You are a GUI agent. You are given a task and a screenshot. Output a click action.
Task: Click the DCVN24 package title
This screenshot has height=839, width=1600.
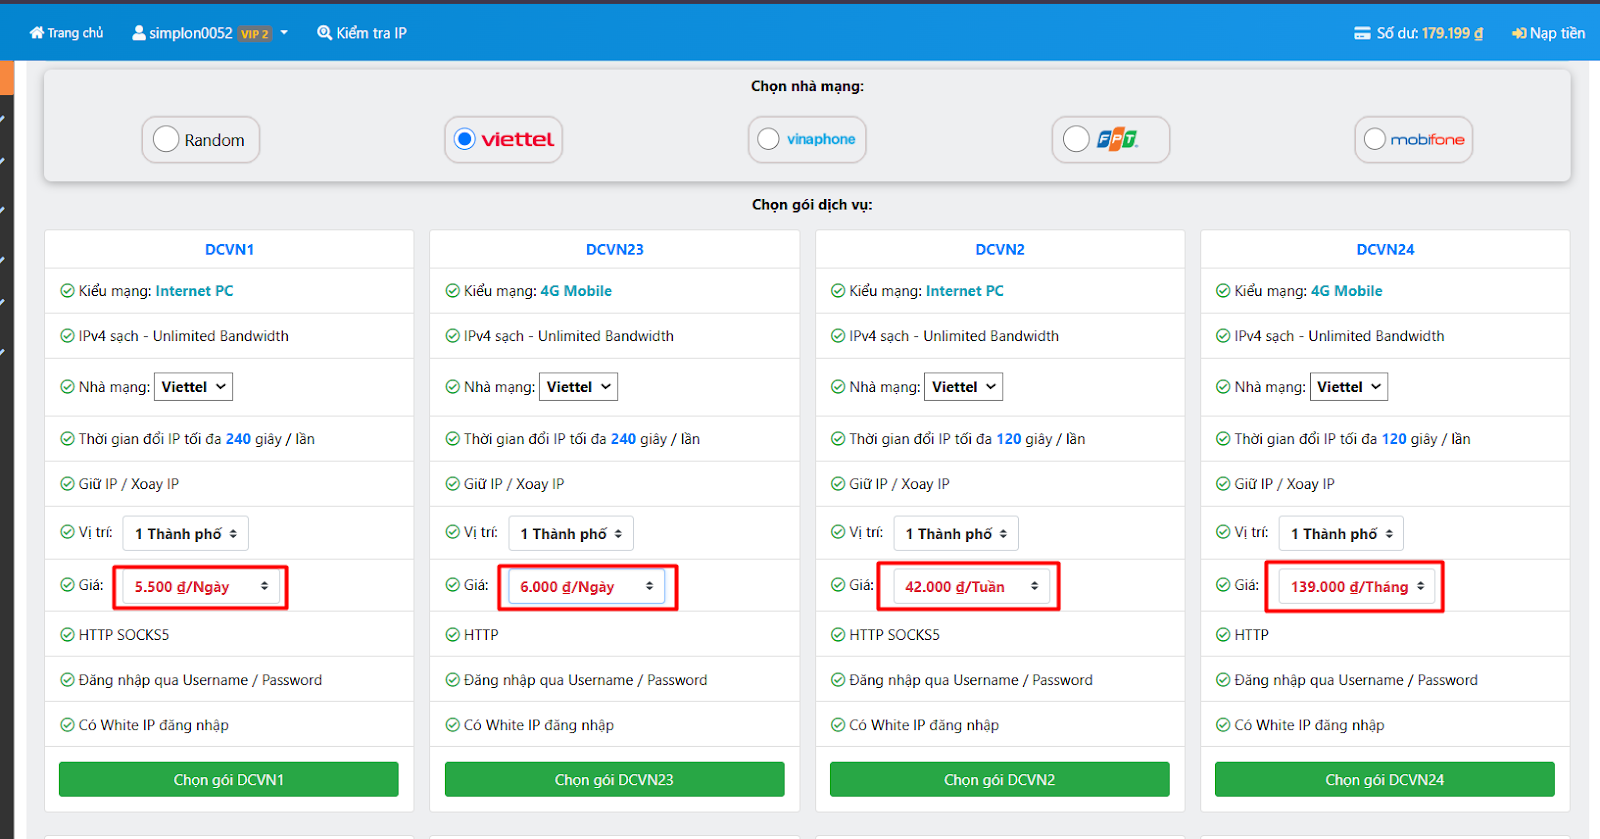tap(1385, 249)
